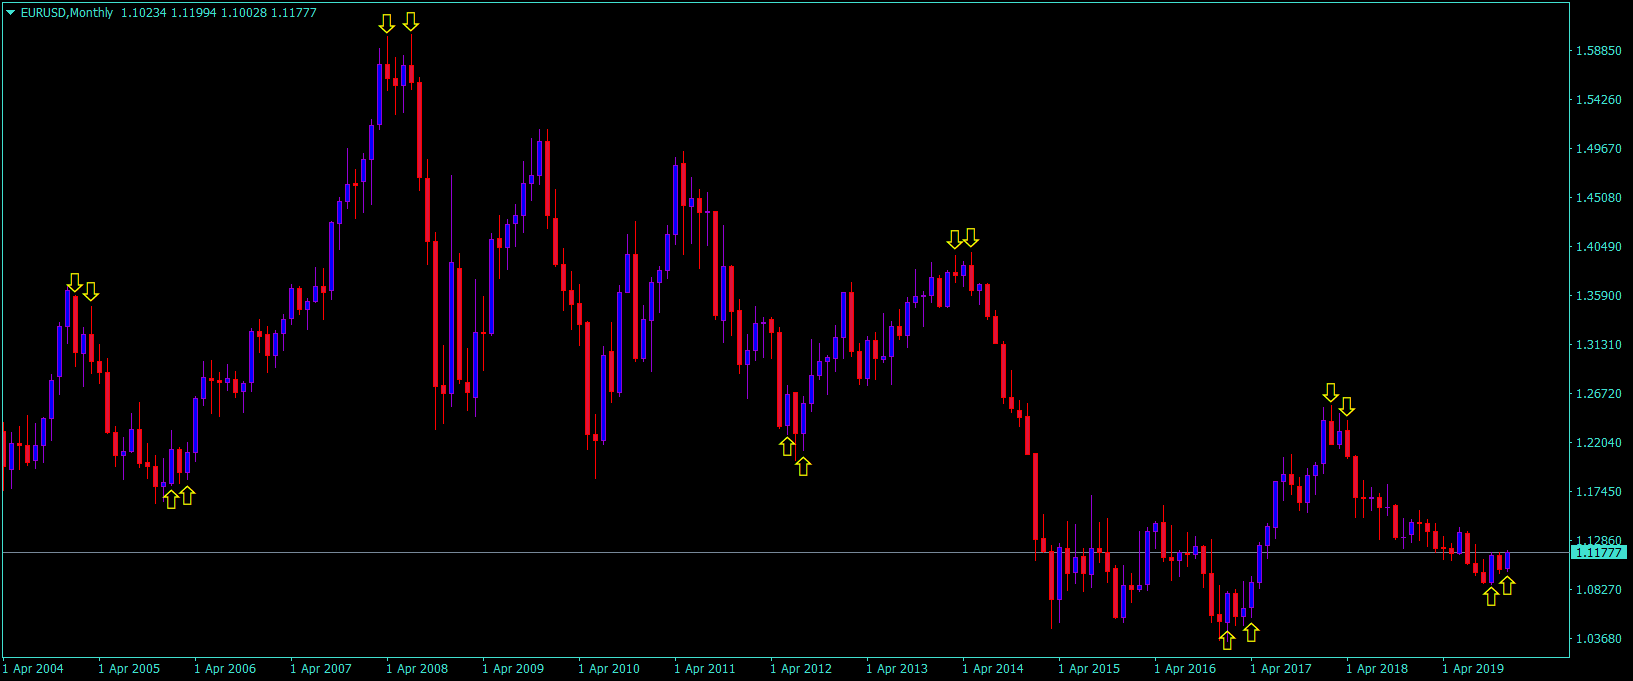Click the EURUSD,Monthly symbol title
1633x681 pixels.
tap(67, 13)
